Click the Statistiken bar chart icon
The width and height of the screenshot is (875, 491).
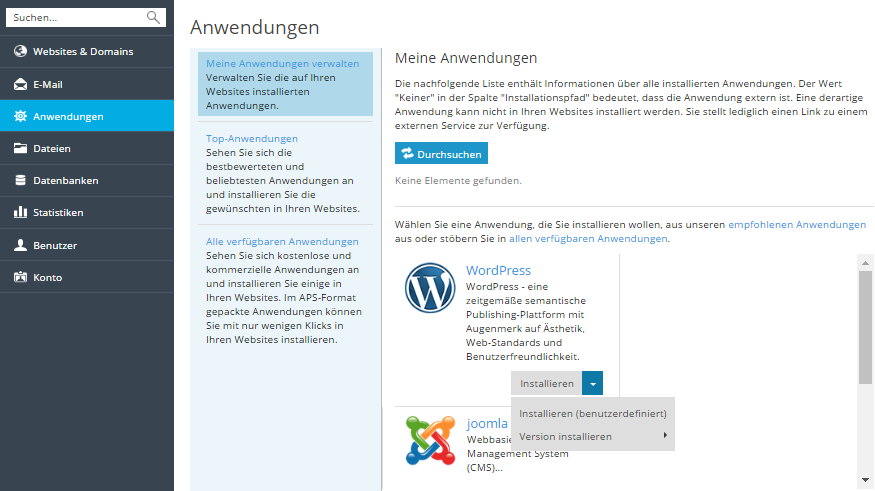20,213
